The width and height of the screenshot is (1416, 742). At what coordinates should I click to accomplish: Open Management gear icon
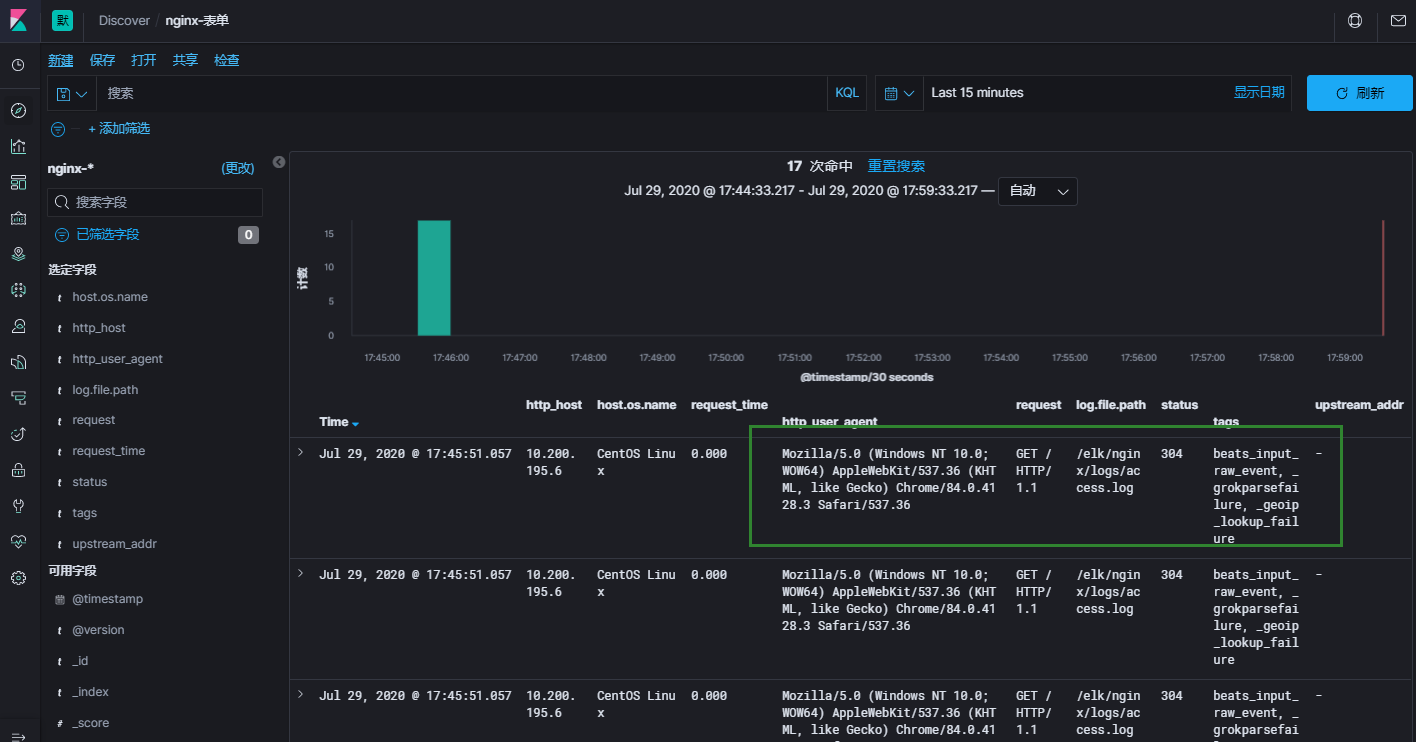pos(18,578)
